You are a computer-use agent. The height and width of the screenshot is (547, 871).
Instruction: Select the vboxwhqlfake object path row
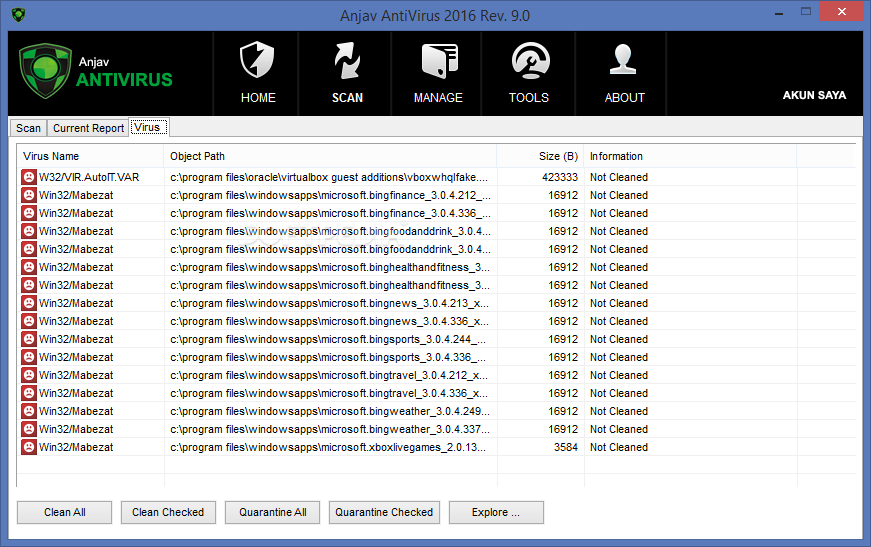[329, 177]
